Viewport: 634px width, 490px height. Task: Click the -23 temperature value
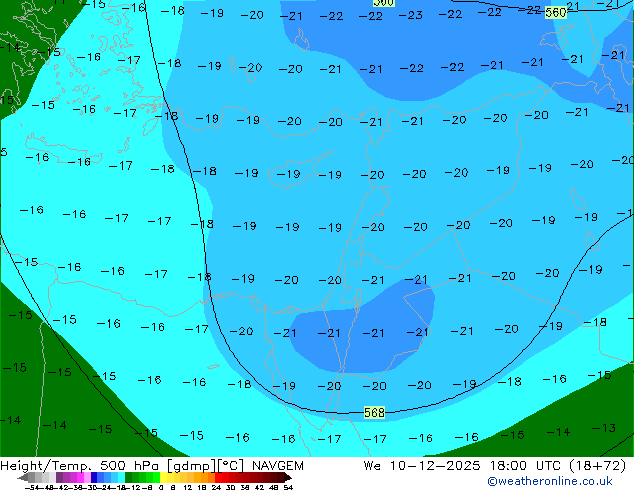coord(410,15)
